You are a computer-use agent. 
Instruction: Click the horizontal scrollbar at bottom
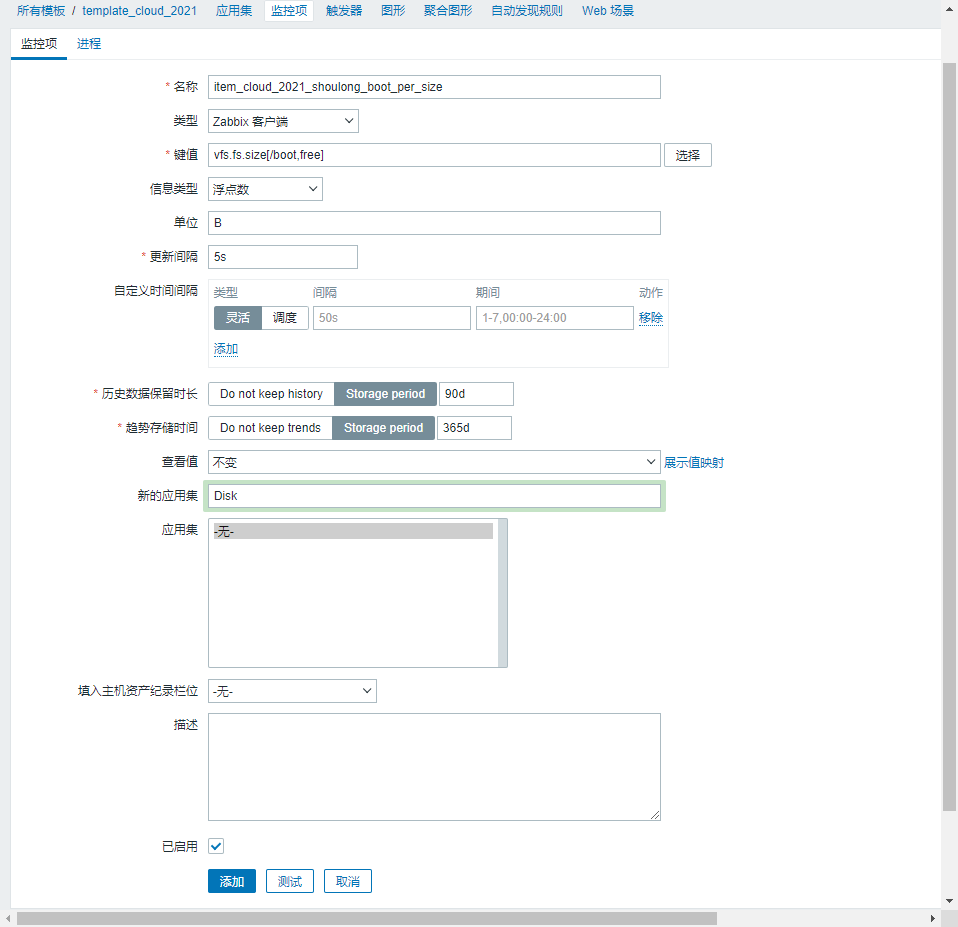pos(367,918)
